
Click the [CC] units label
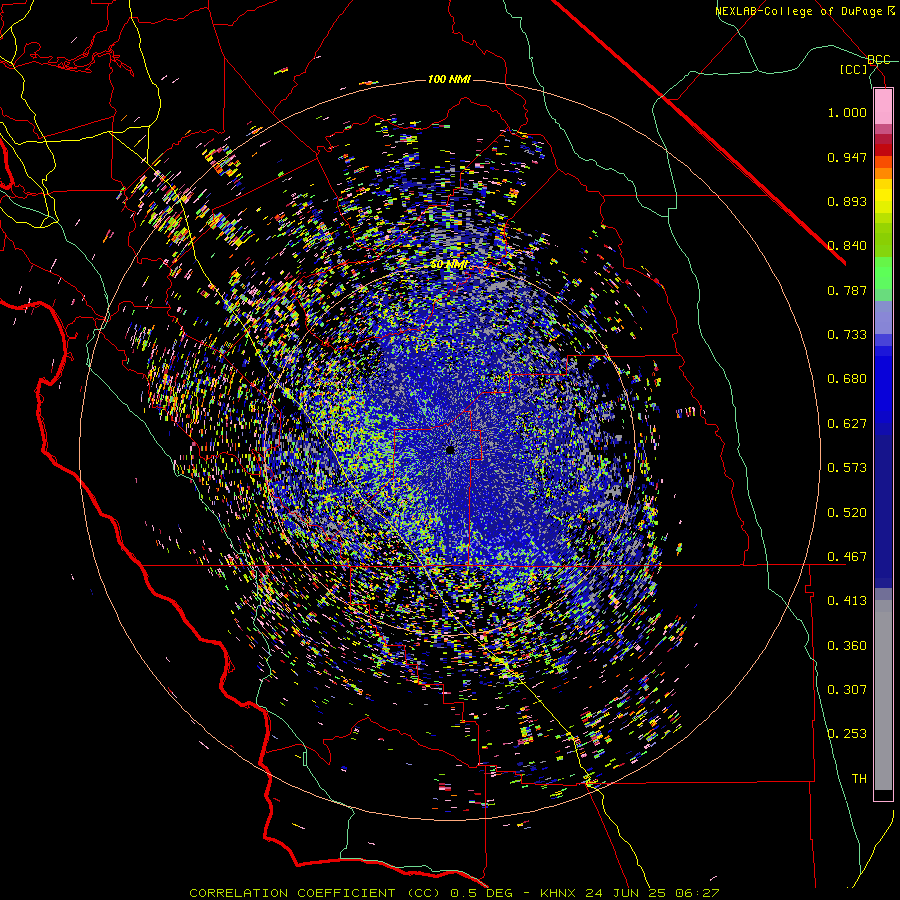(x=854, y=69)
